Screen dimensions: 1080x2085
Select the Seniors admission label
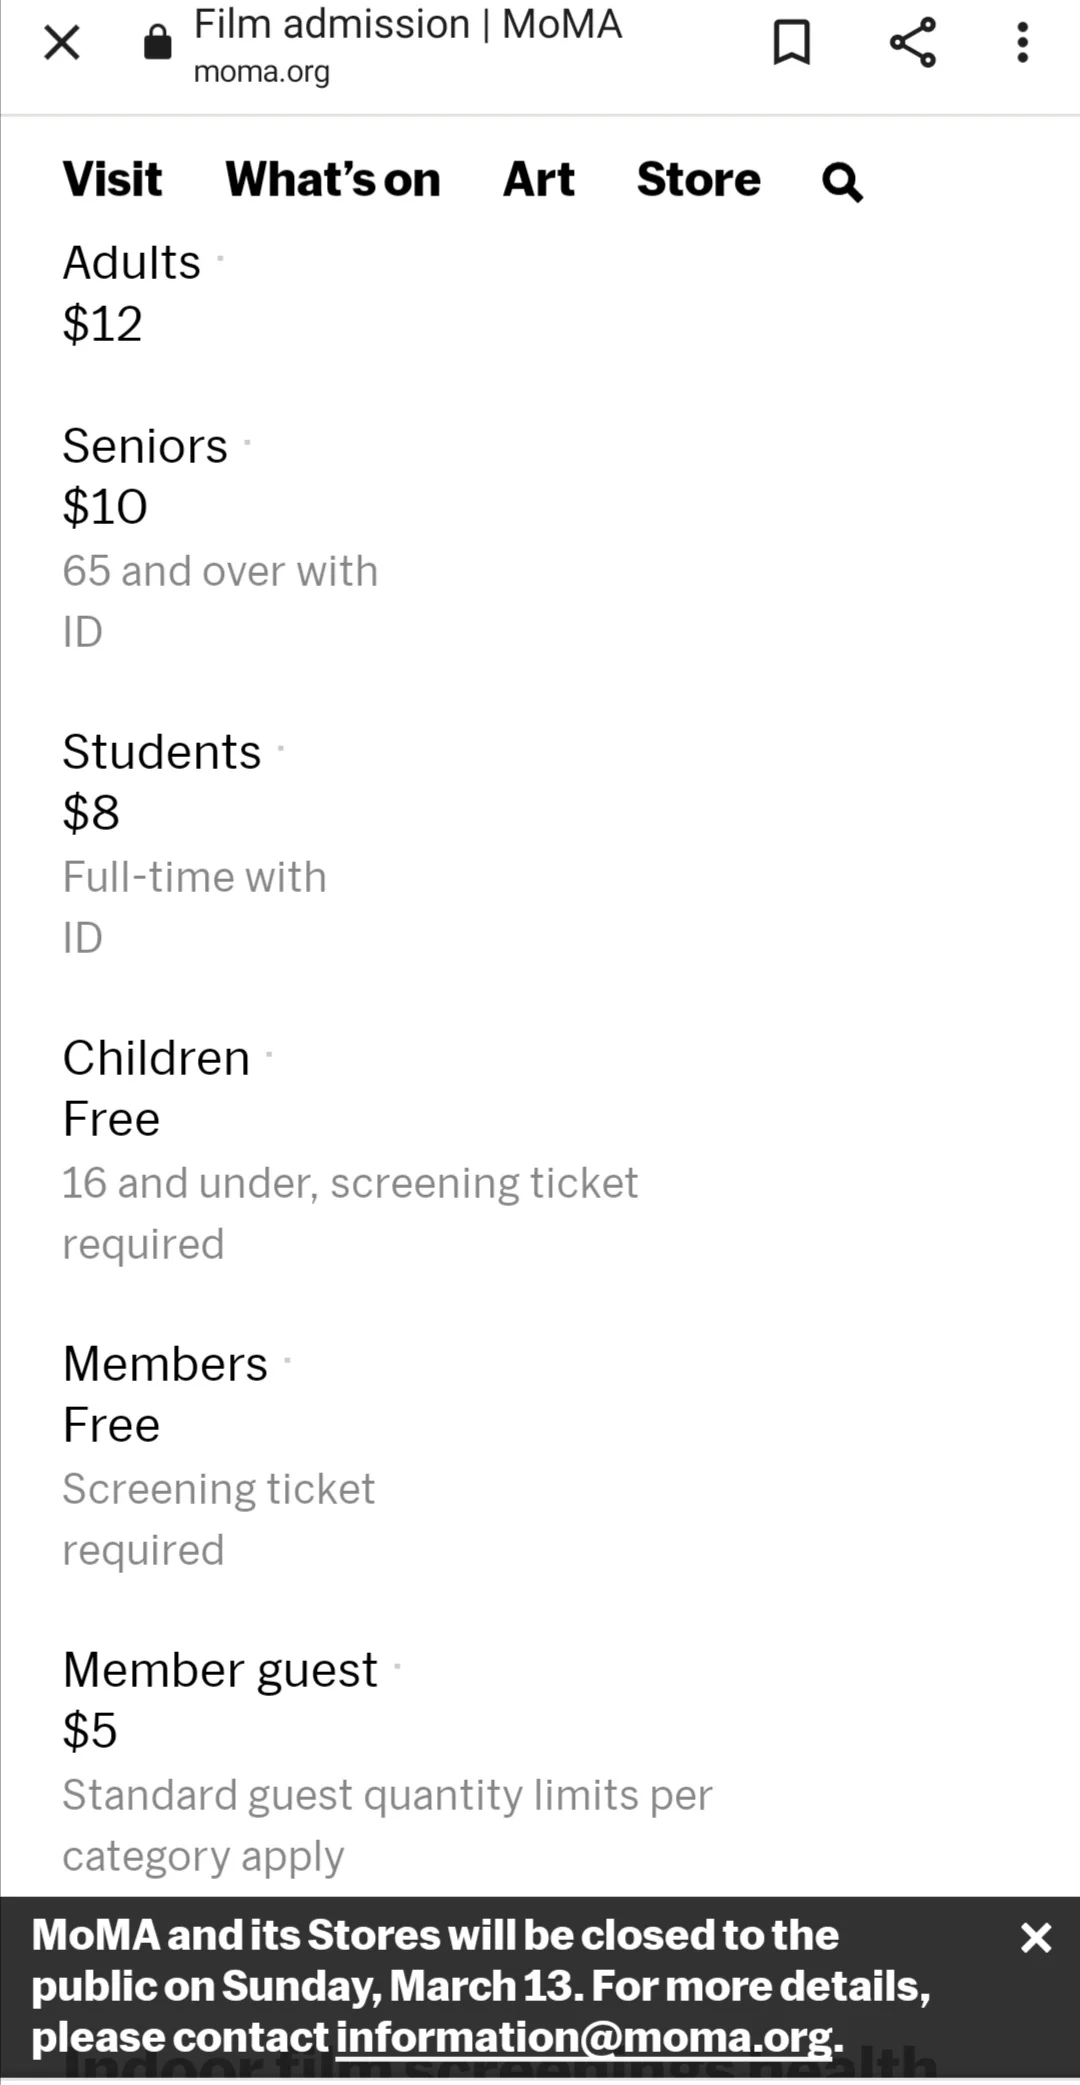coord(145,446)
